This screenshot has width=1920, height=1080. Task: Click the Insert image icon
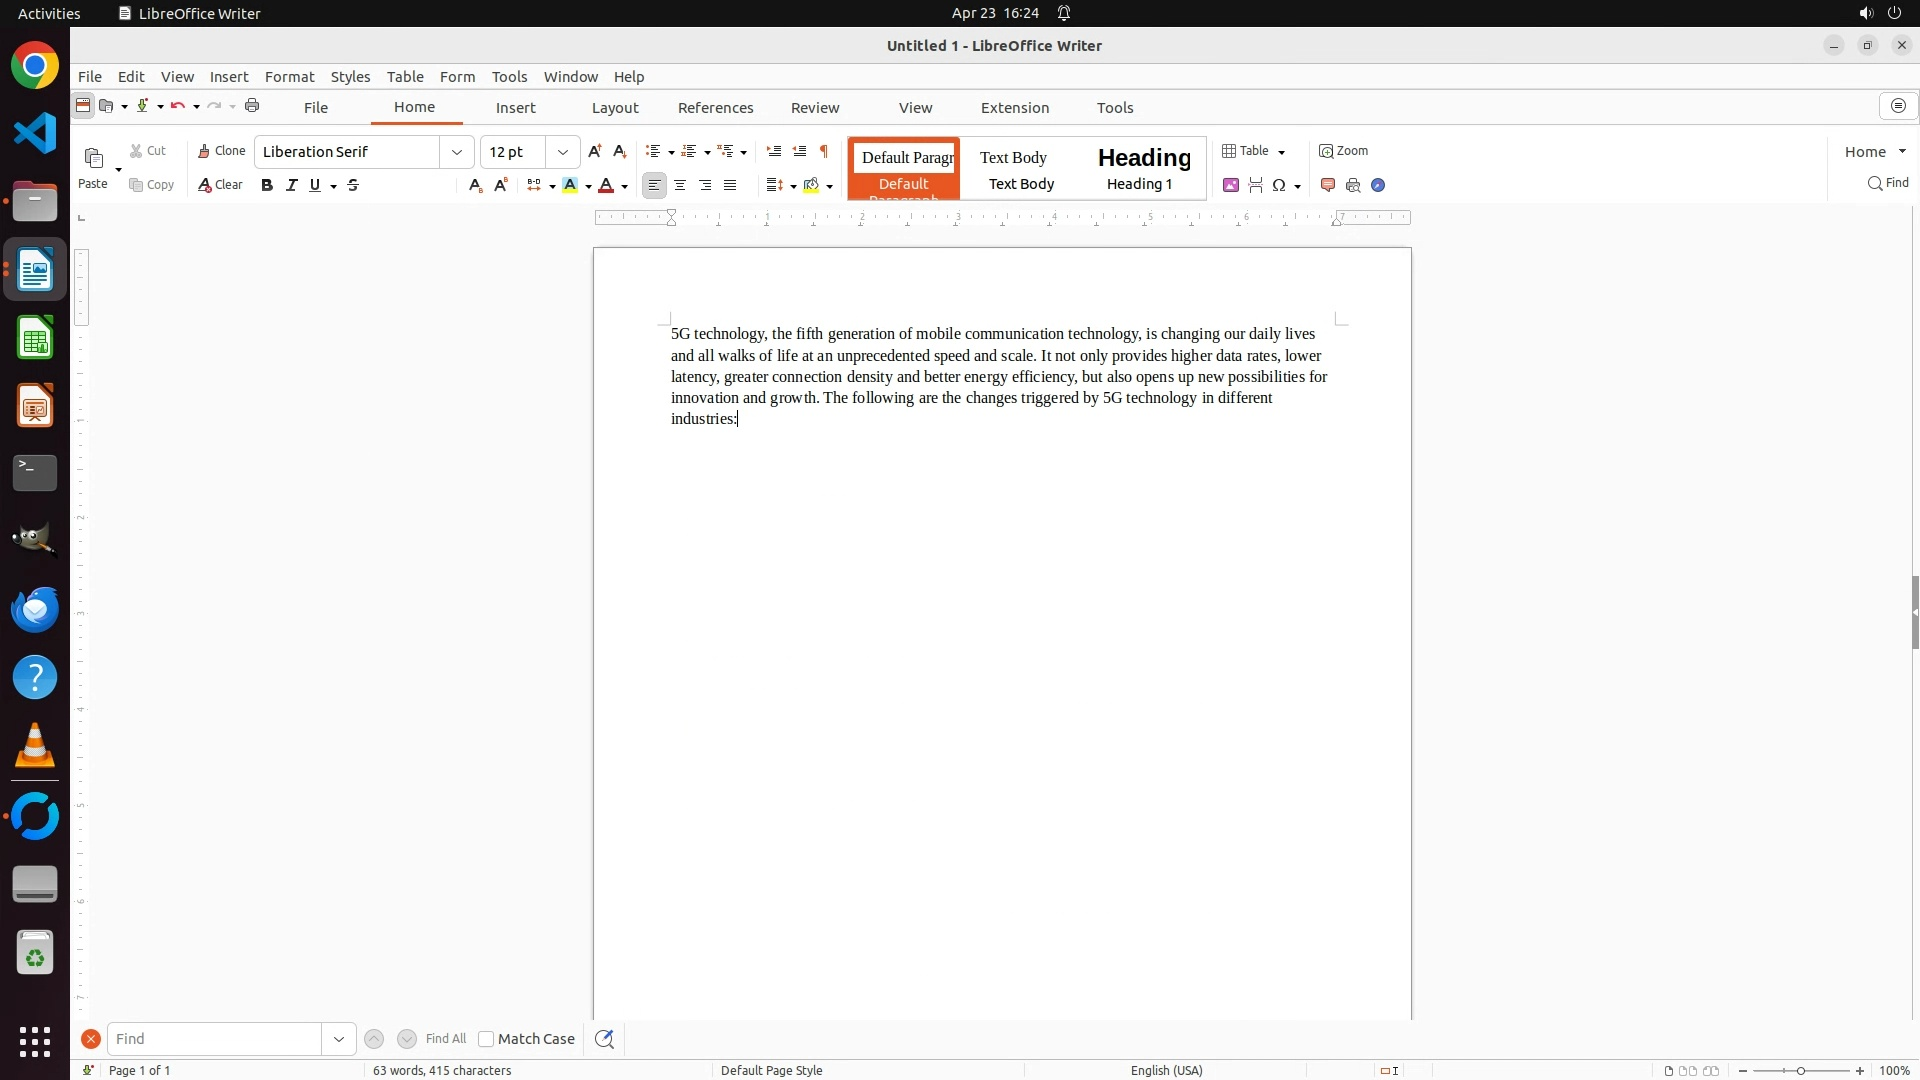(1231, 185)
